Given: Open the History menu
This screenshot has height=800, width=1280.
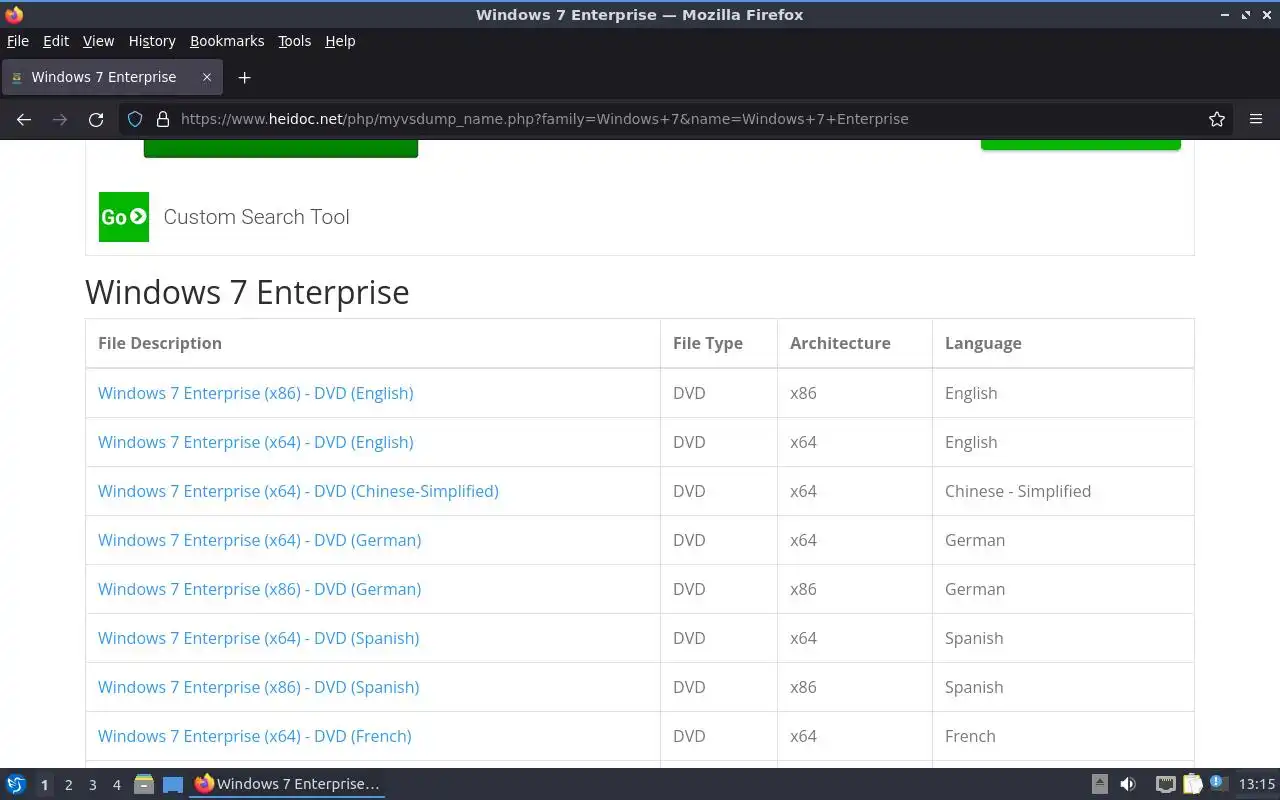Looking at the screenshot, I should click(x=152, y=41).
